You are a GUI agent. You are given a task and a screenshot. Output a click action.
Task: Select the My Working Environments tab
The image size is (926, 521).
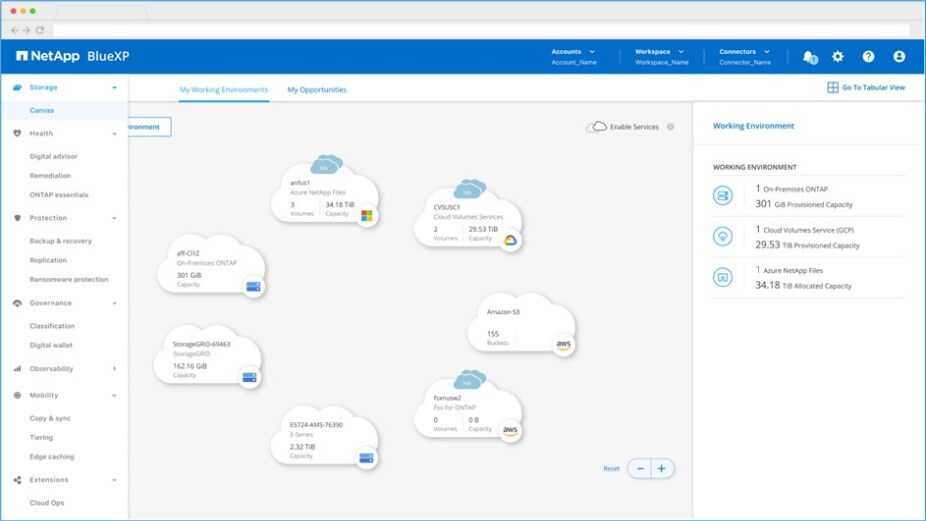pyautogui.click(x=224, y=90)
